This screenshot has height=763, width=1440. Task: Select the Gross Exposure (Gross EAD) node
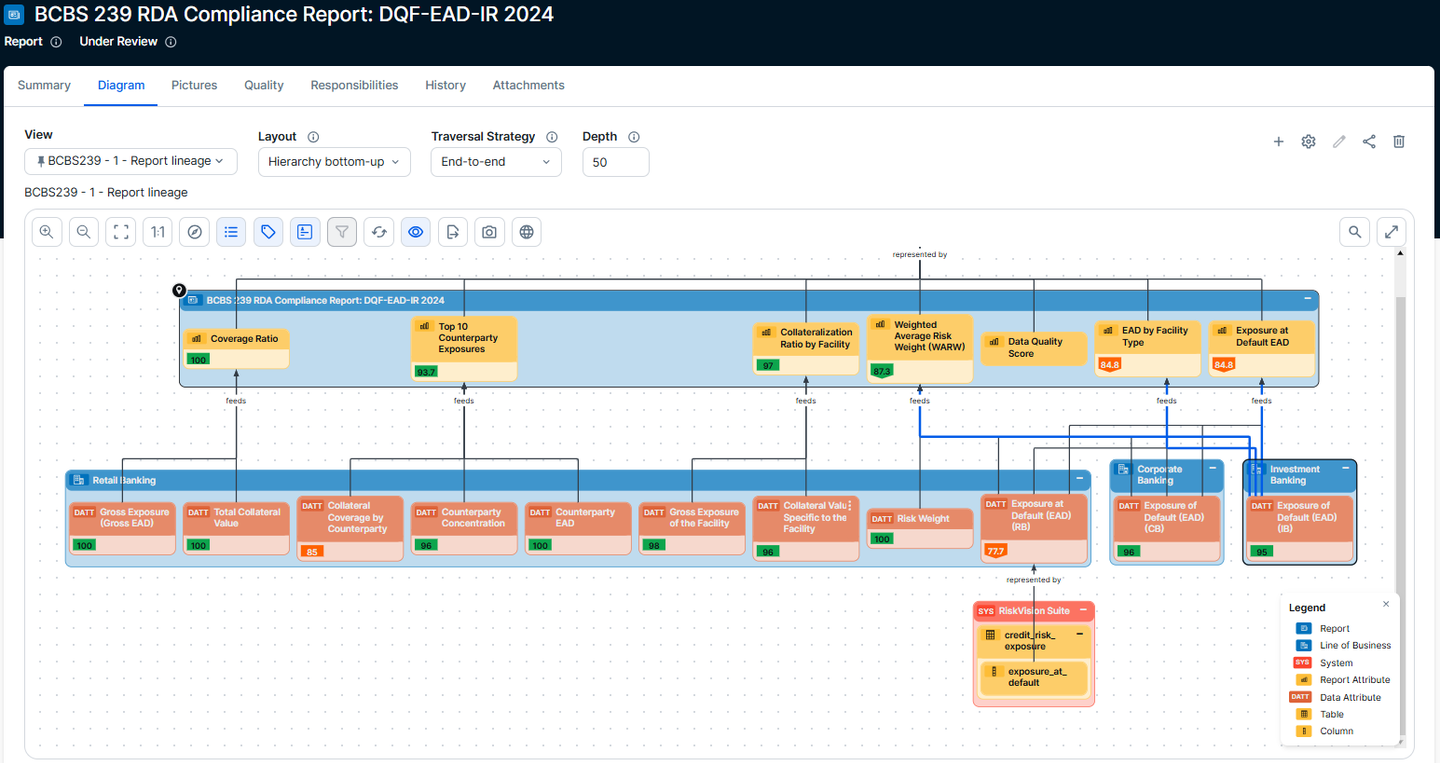(123, 529)
